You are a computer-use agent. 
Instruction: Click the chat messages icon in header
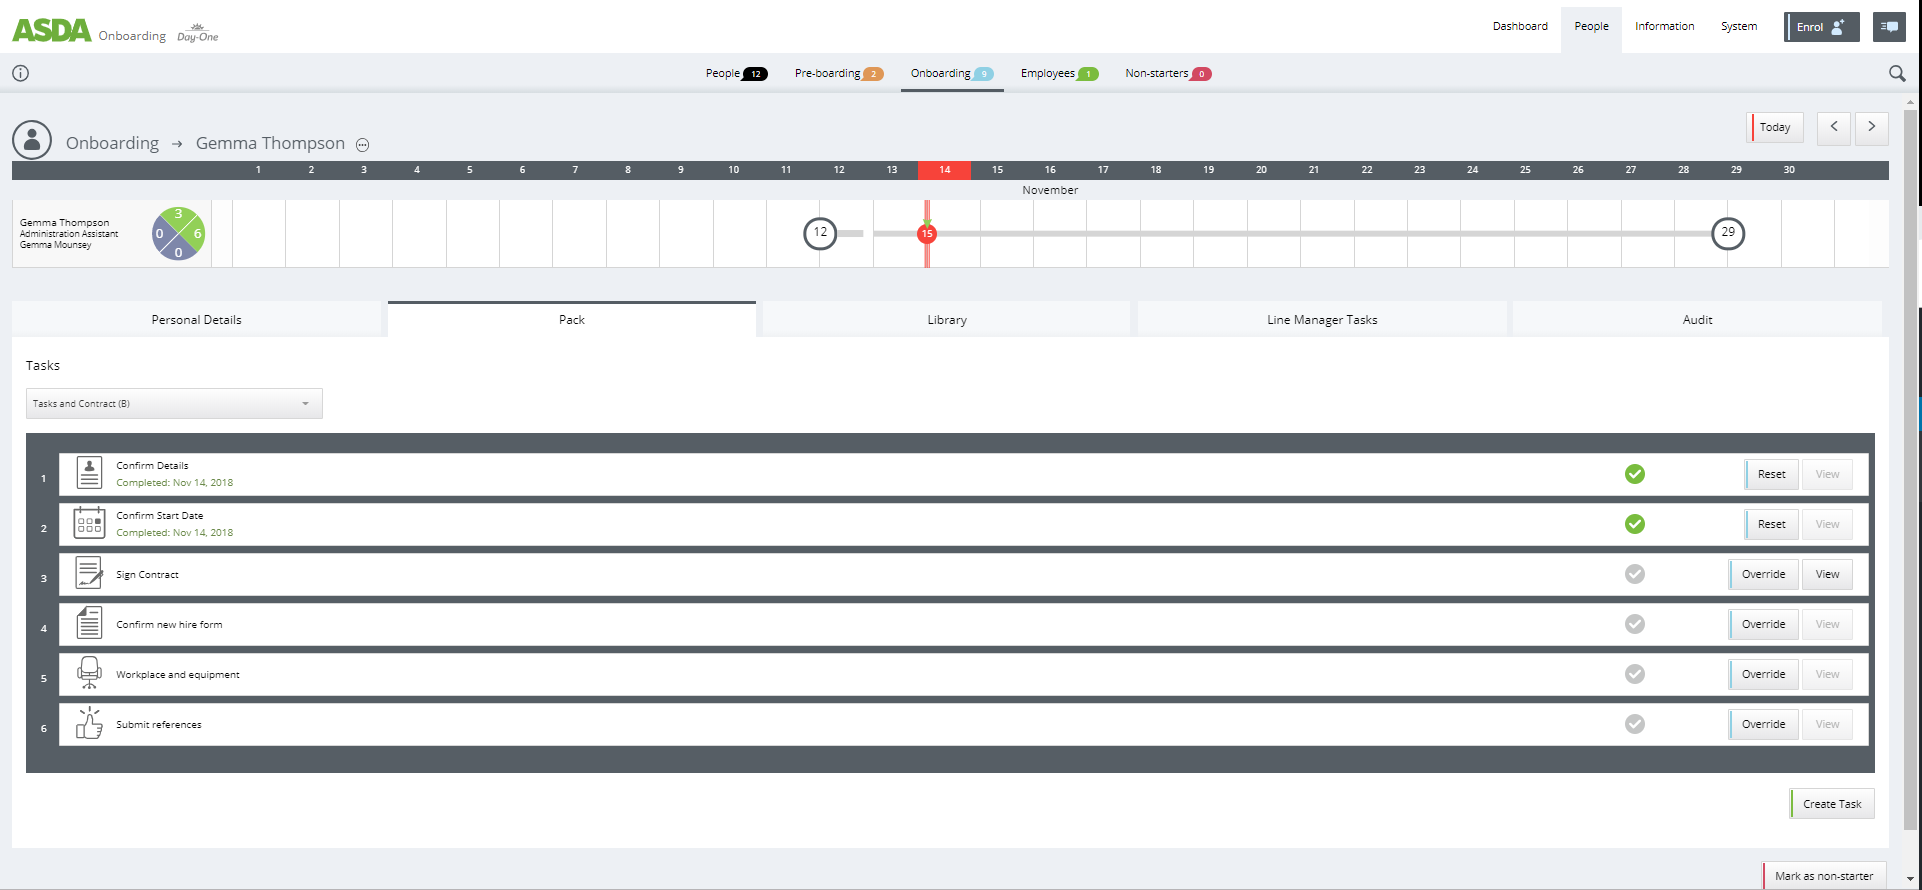coord(1889,27)
